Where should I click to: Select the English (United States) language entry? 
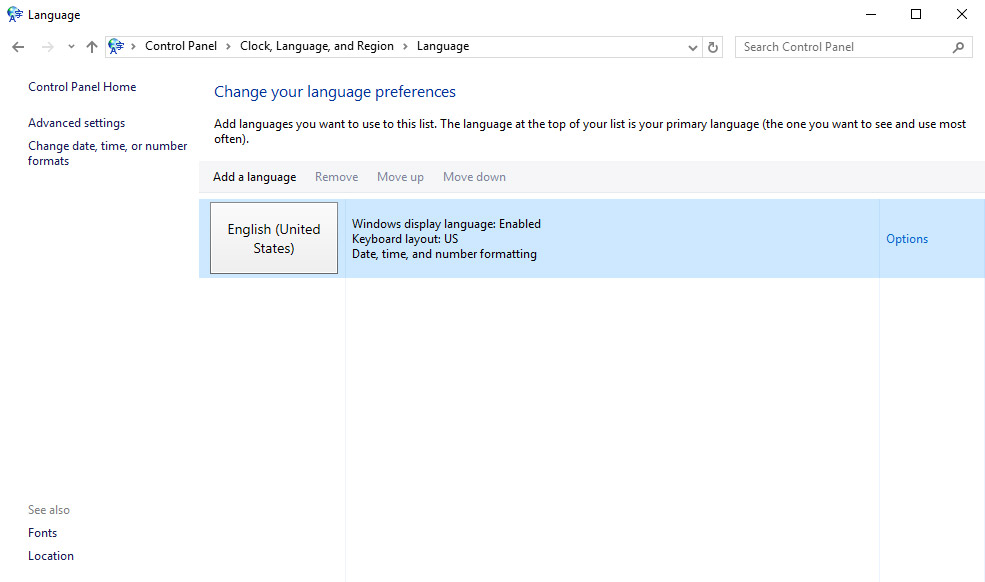click(273, 237)
